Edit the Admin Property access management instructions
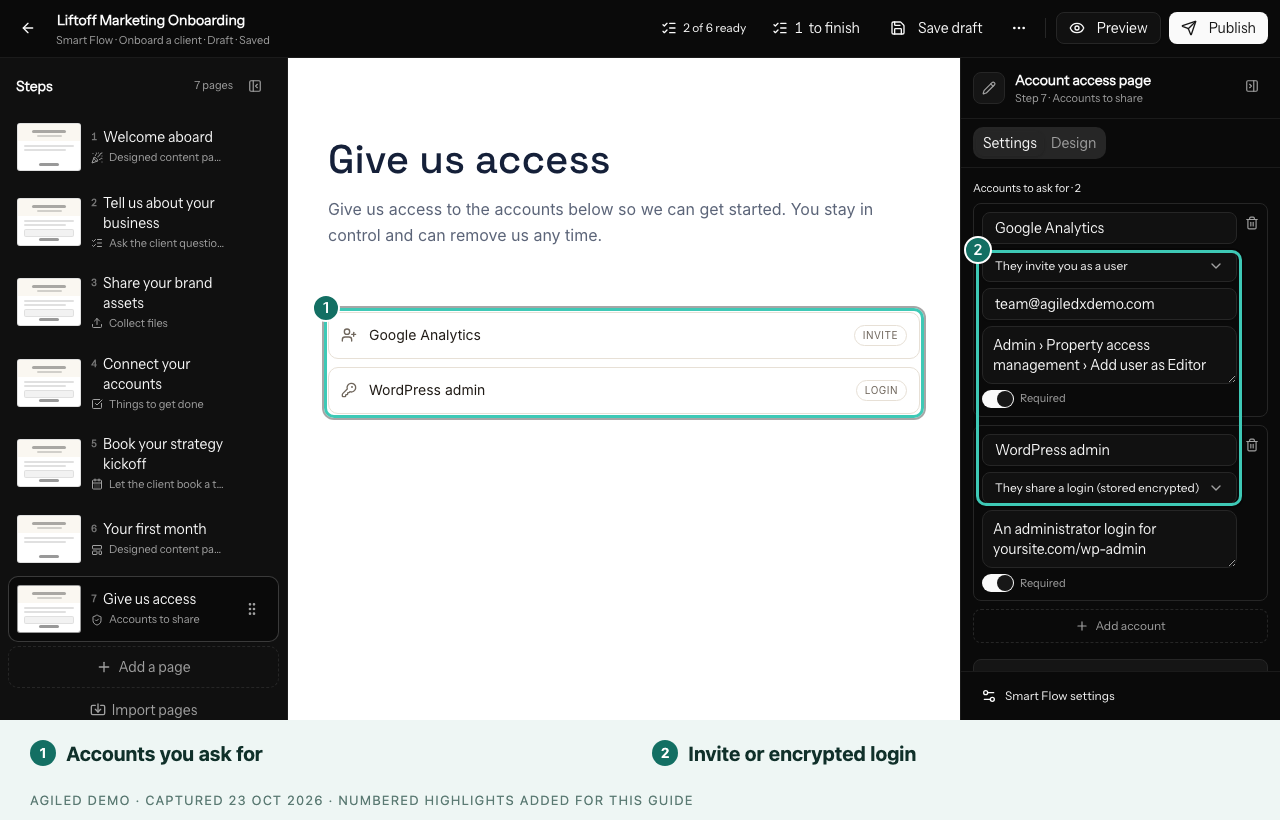This screenshot has height=820, width=1280. point(1109,355)
